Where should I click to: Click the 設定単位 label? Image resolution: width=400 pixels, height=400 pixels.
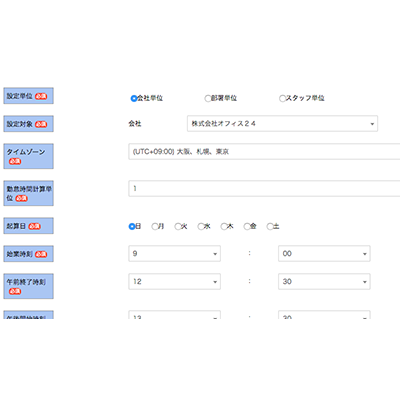(x=28, y=96)
